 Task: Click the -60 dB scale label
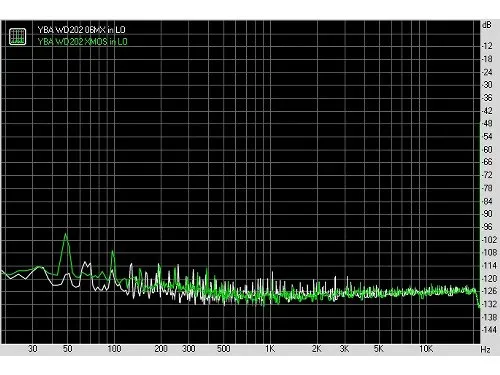pyautogui.click(x=487, y=149)
